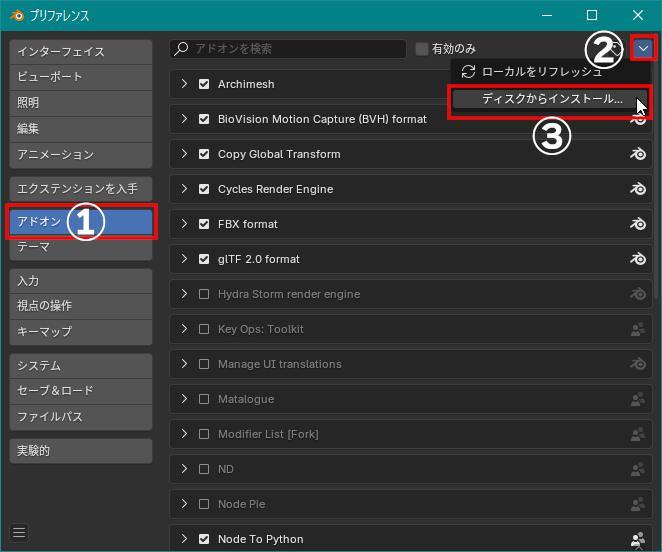Click community icon on ND row
Image resolution: width=662 pixels, height=552 pixels.
(638, 469)
